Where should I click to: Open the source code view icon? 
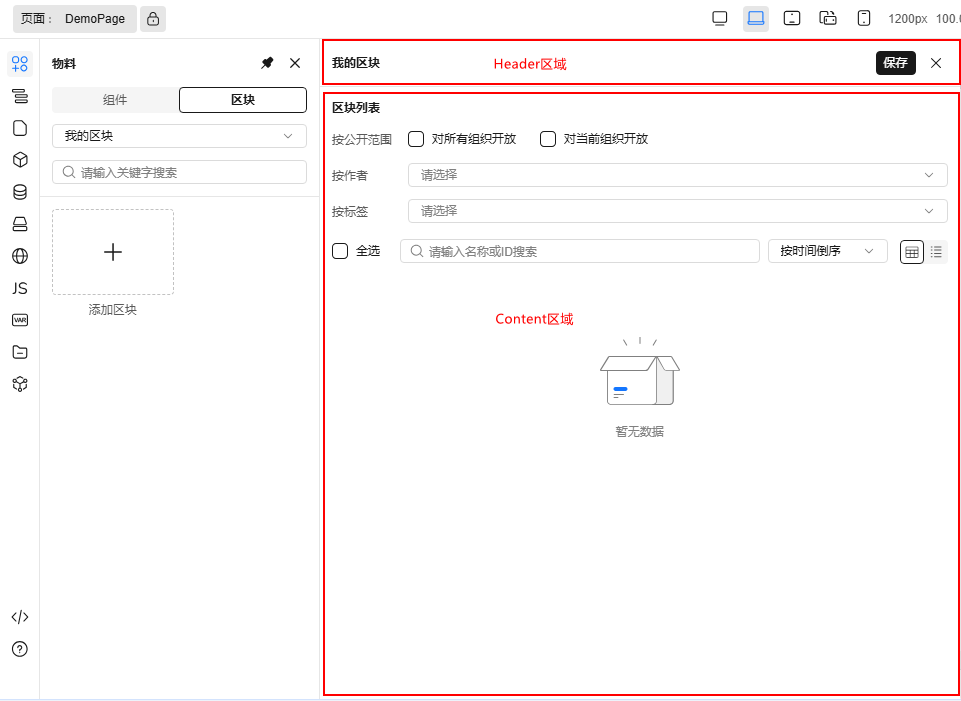coord(19,616)
